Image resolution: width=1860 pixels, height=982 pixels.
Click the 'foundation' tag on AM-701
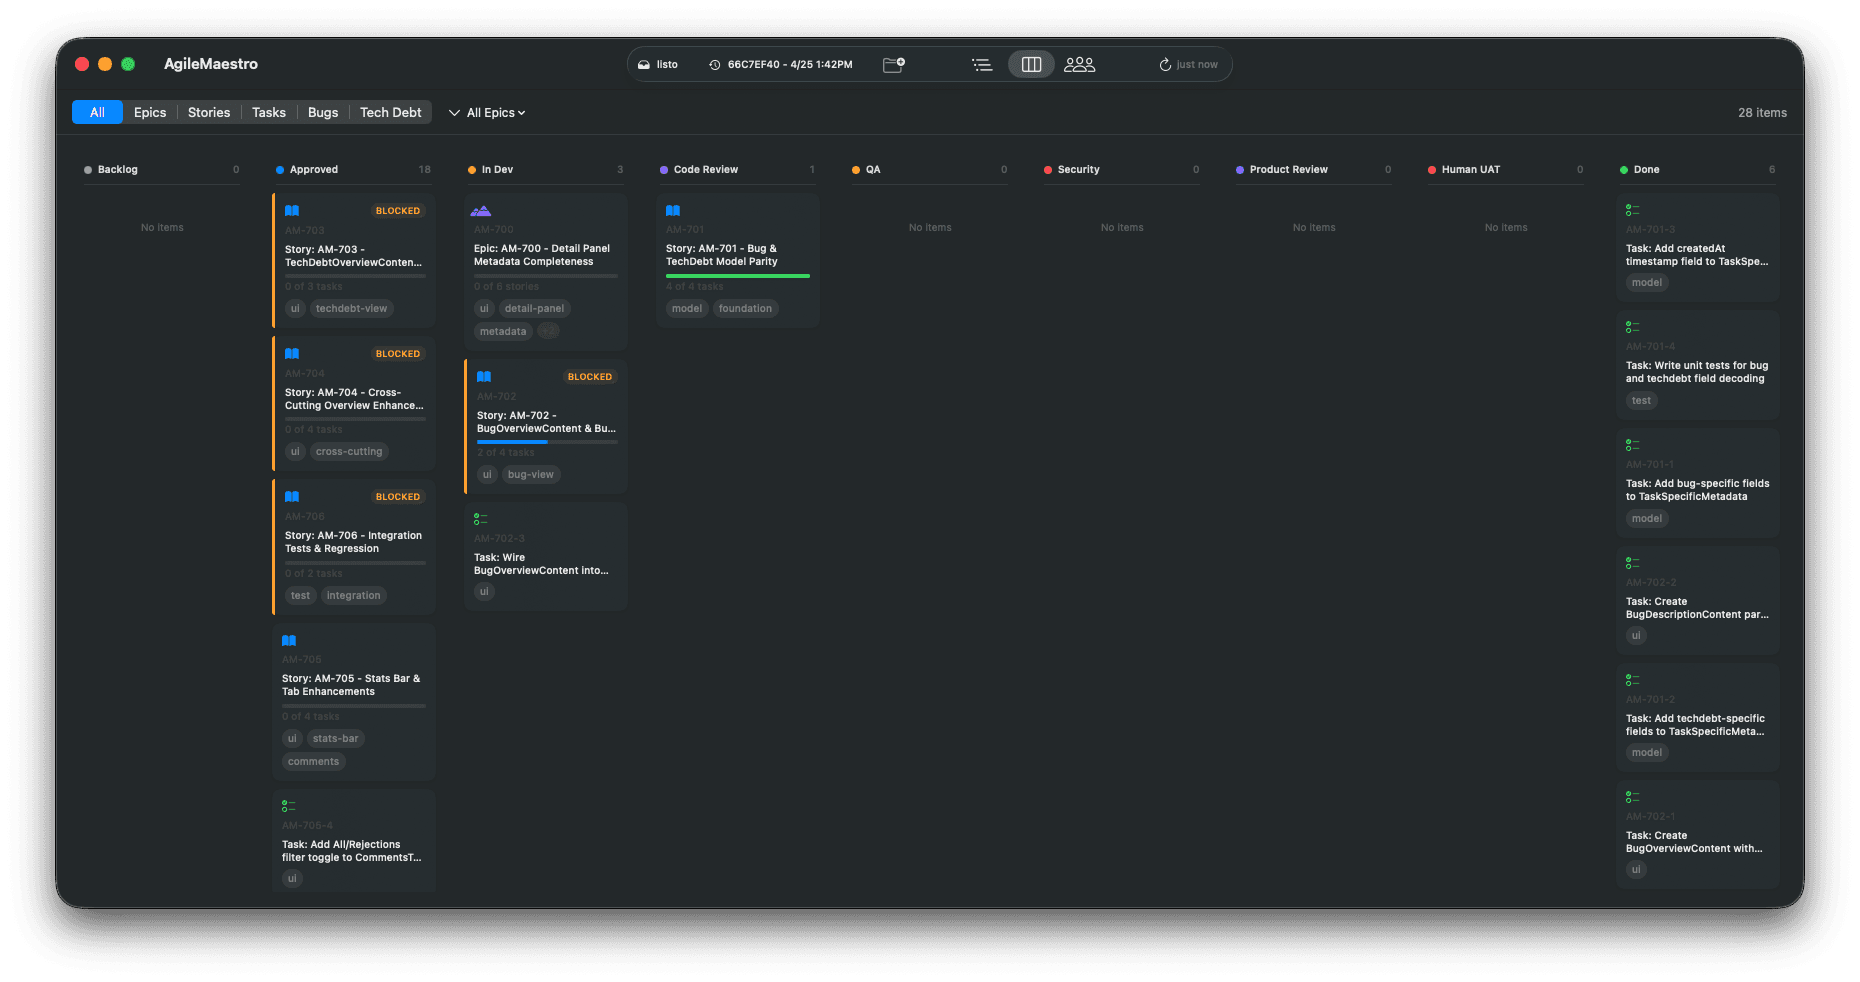pos(745,309)
